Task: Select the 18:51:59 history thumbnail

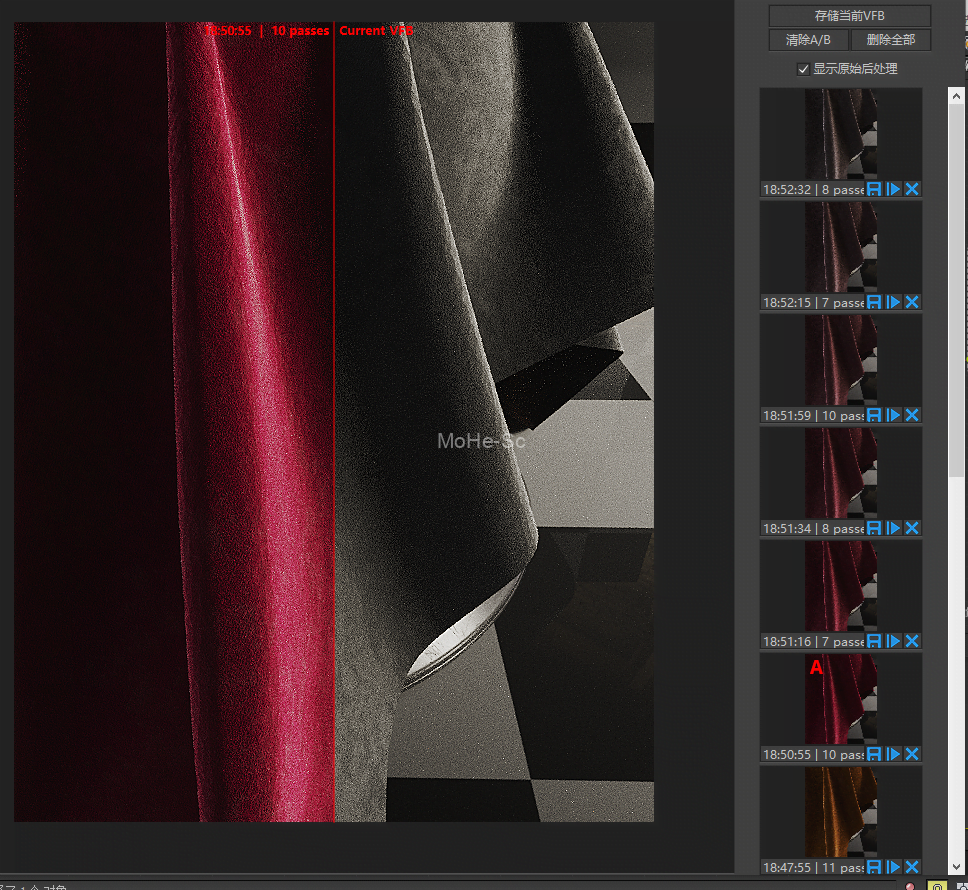Action: click(840, 360)
